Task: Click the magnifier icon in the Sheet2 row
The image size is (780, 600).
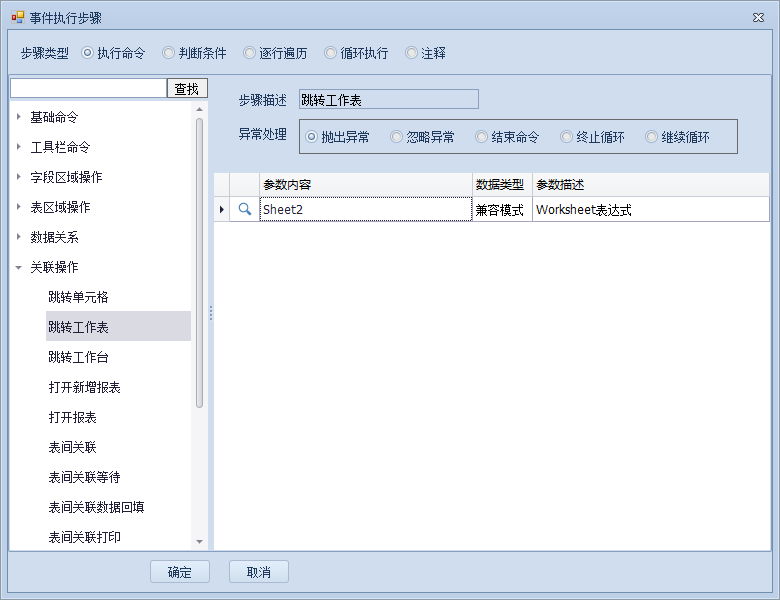Action: [244, 210]
